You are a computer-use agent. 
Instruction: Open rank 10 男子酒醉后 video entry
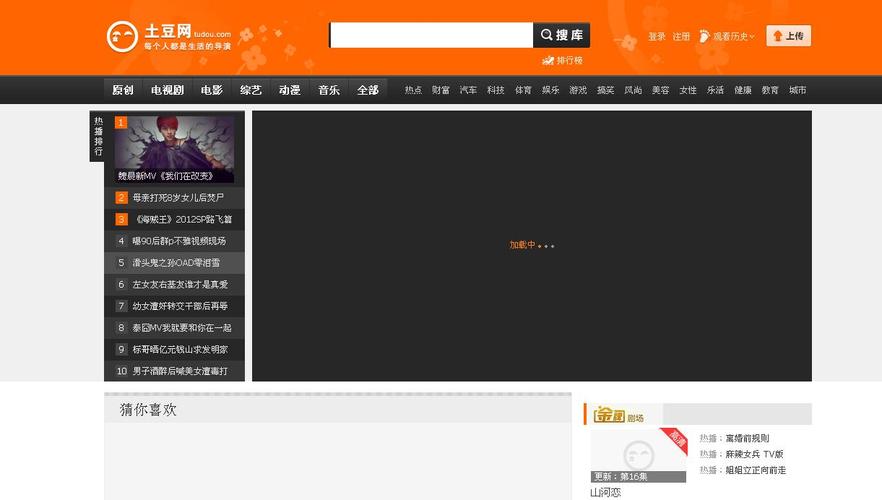(x=180, y=371)
